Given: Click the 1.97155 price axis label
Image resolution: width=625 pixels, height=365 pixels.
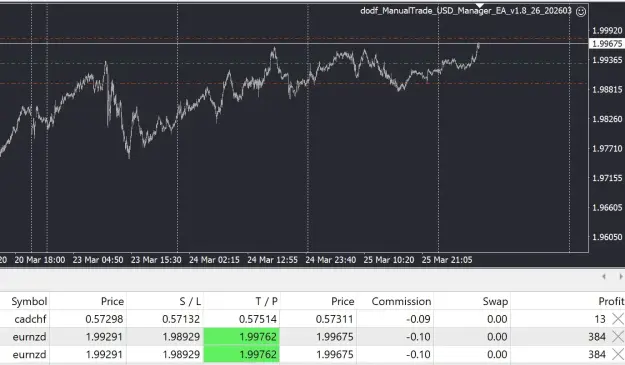Looking at the screenshot, I should (607, 178).
